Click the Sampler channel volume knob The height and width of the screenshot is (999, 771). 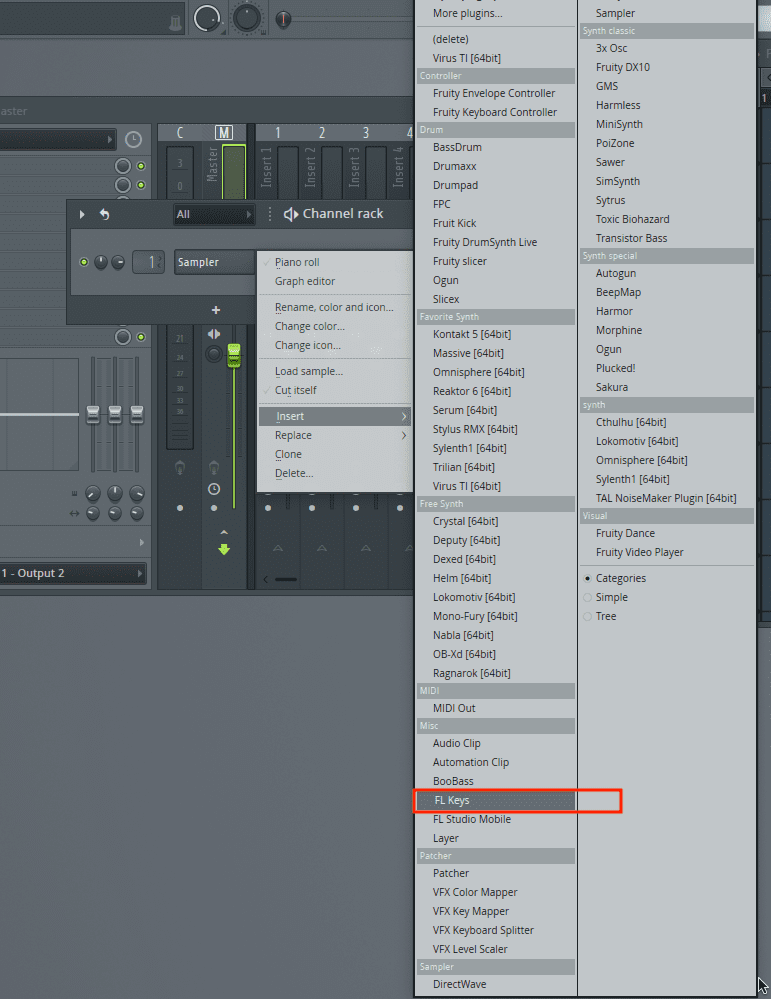[x=118, y=262]
